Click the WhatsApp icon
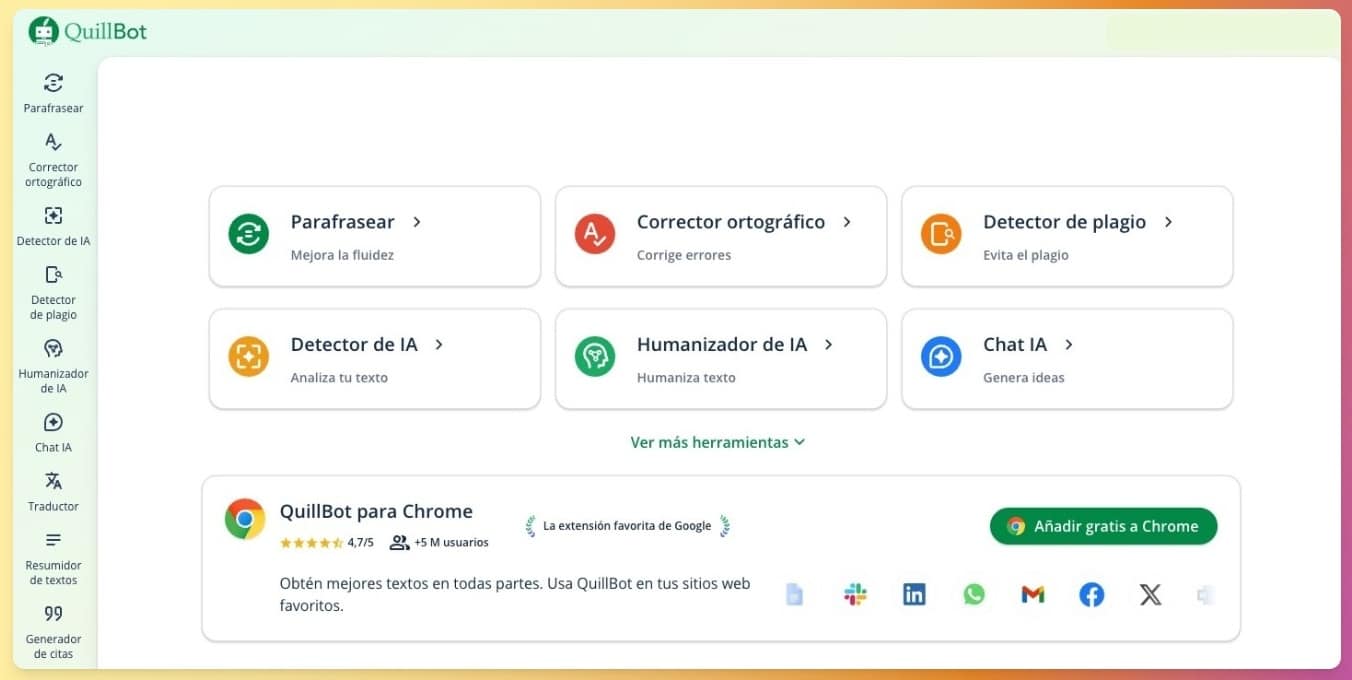The height and width of the screenshot is (680, 1352). click(x=974, y=595)
